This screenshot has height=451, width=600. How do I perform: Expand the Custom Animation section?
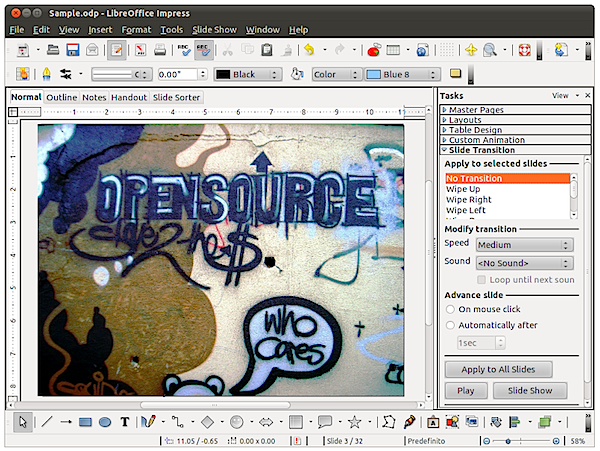pyautogui.click(x=515, y=140)
